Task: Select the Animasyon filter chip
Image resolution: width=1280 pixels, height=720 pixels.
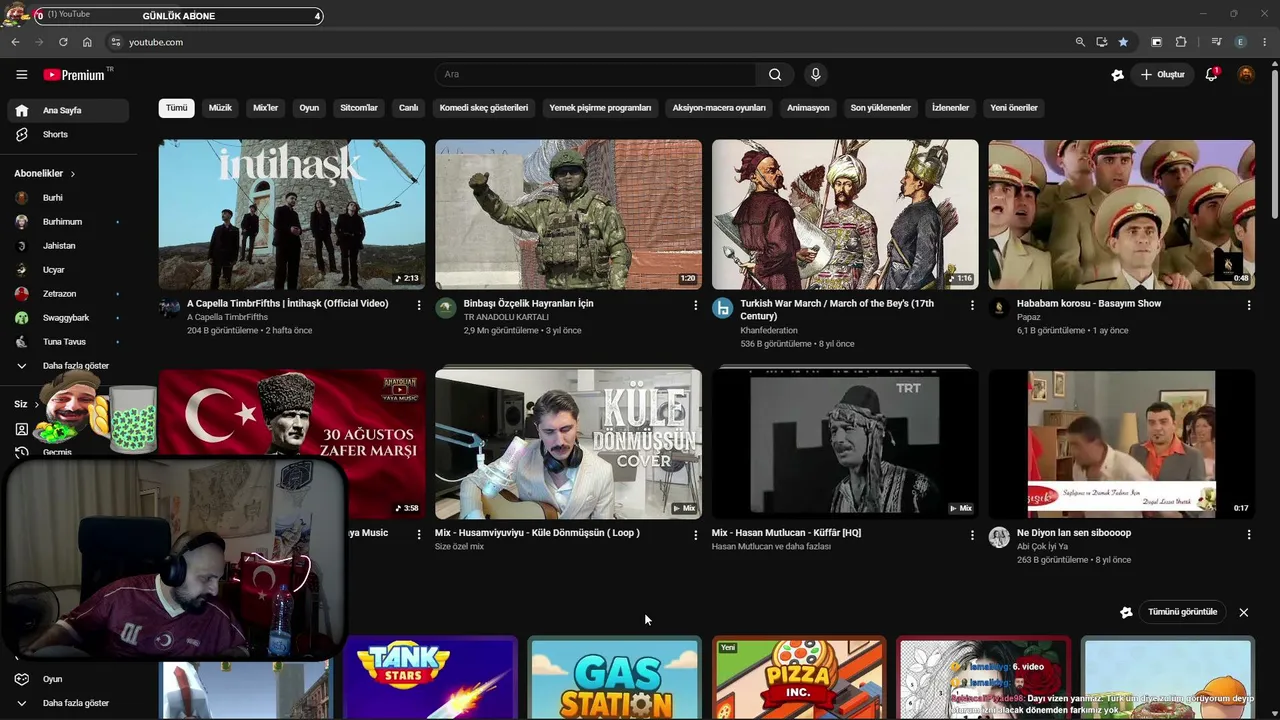Action: 808,108
